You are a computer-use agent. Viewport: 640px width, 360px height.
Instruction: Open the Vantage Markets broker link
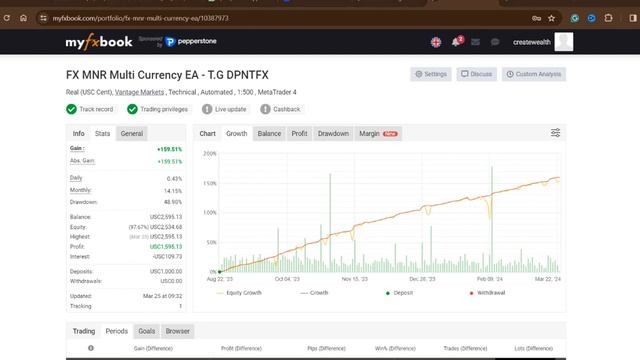(139, 92)
